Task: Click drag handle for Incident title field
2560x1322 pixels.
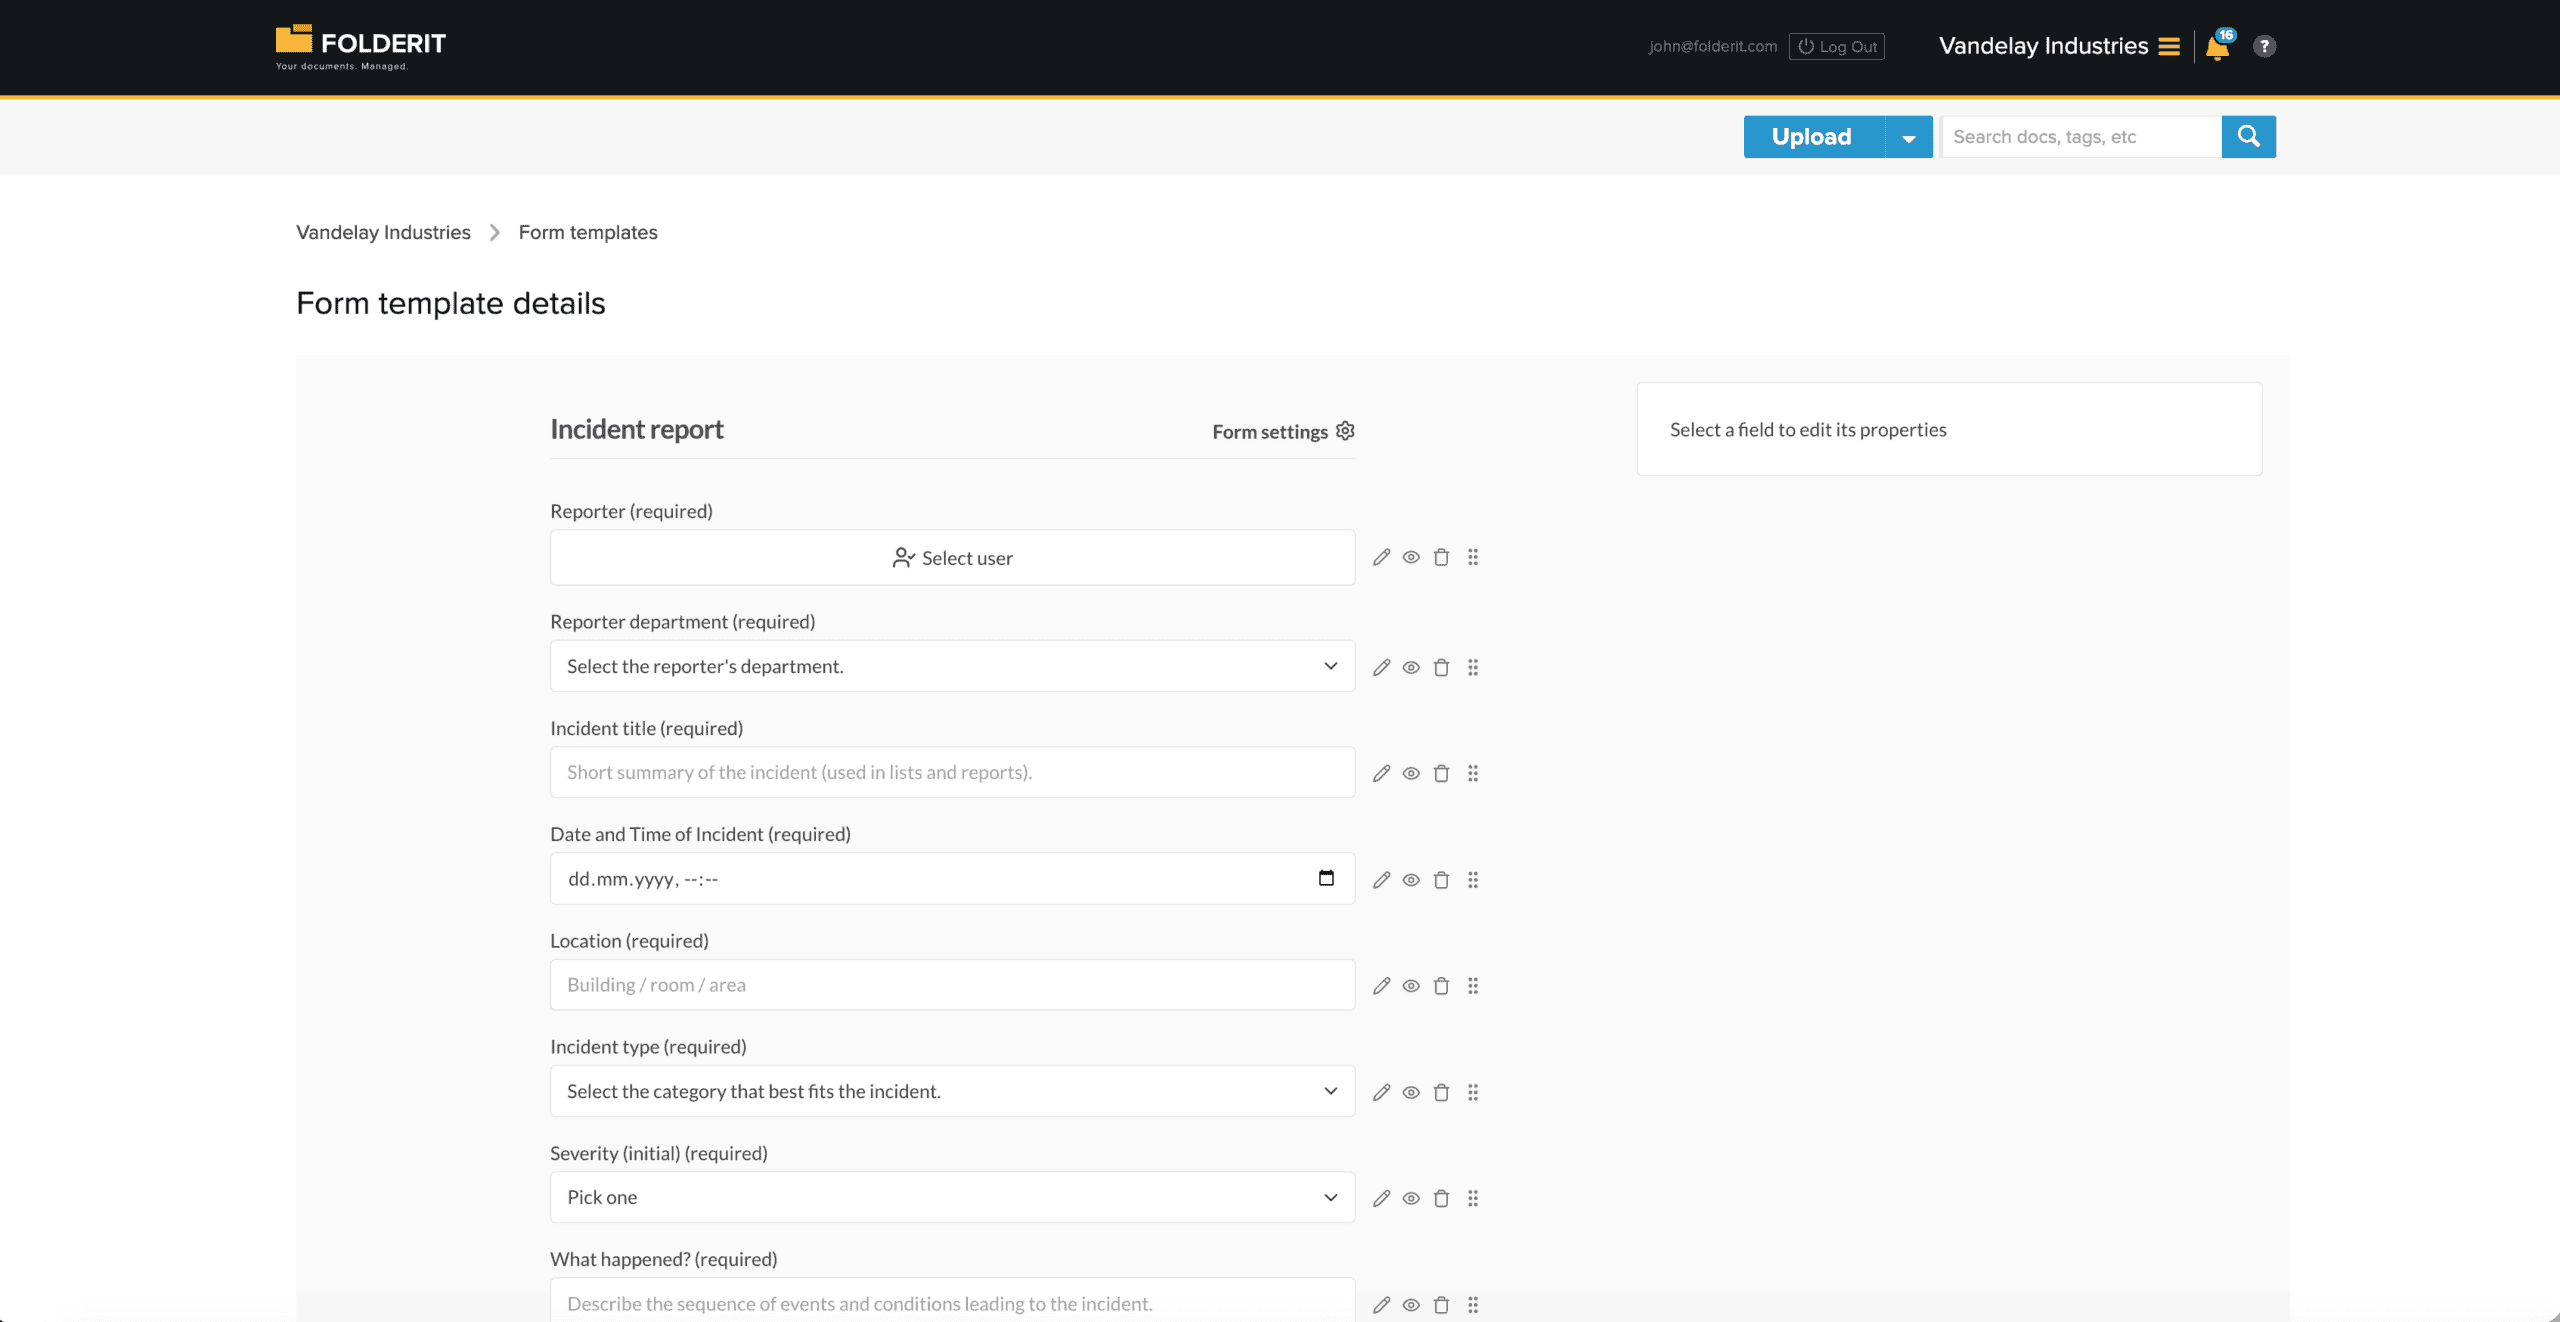Action: [1473, 773]
